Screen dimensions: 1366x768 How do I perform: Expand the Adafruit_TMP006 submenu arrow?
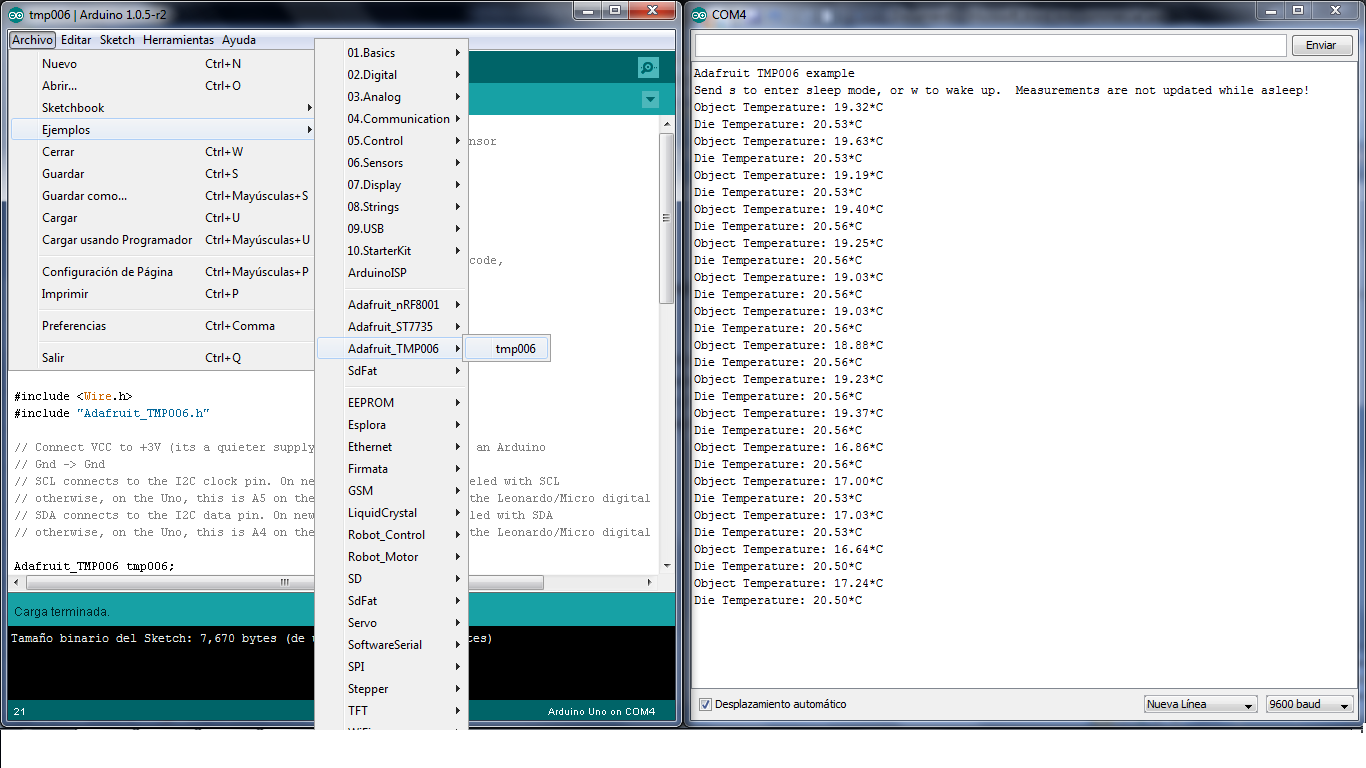460,348
